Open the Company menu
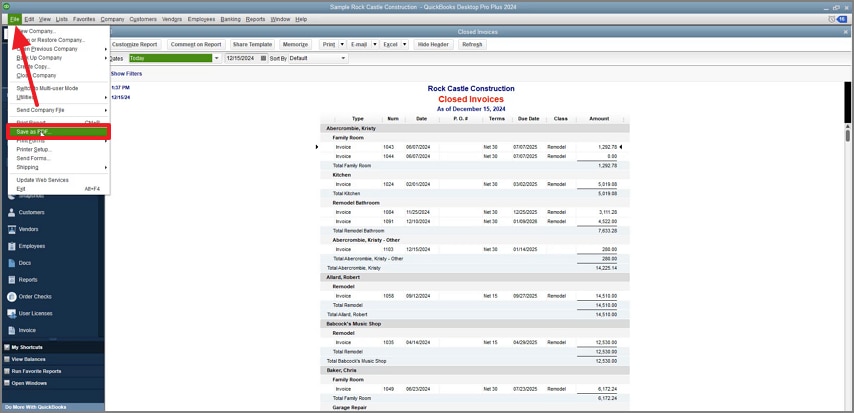This screenshot has width=854, height=413. pyautogui.click(x=113, y=19)
